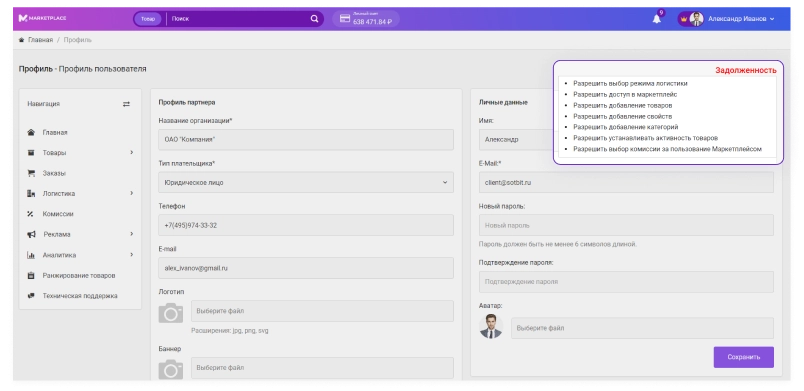
Task: Click the Комиссии percent icon
Action: [x=31, y=214]
